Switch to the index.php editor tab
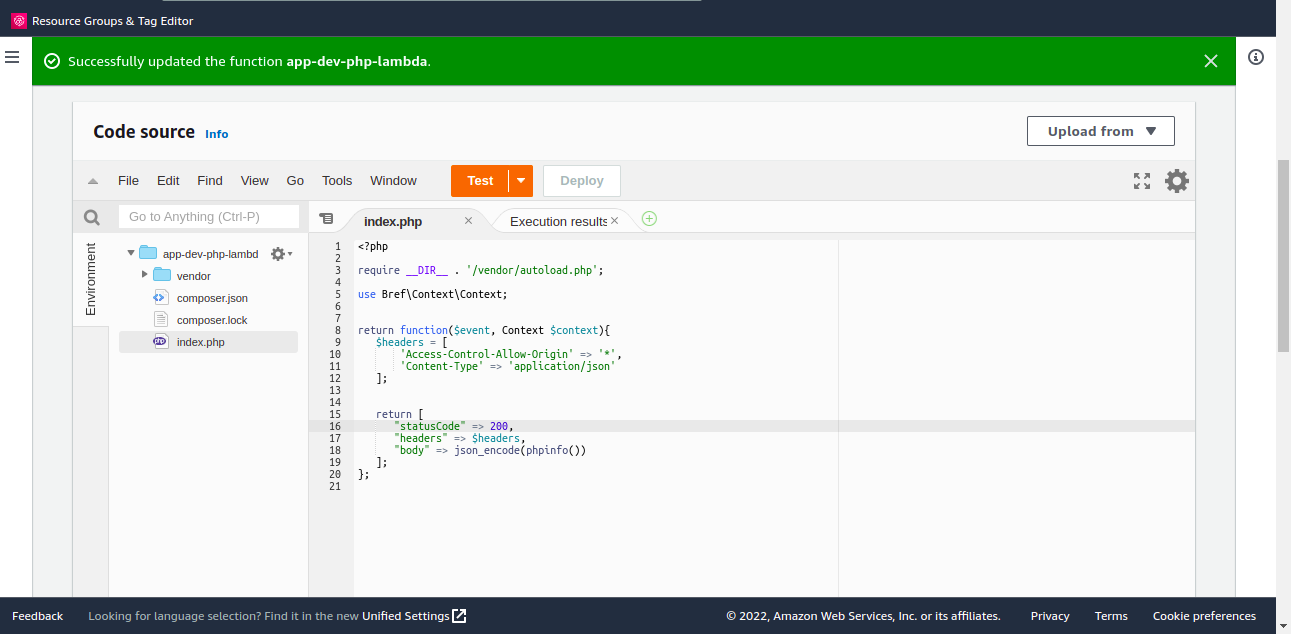This screenshot has height=634, width=1291. point(393,222)
